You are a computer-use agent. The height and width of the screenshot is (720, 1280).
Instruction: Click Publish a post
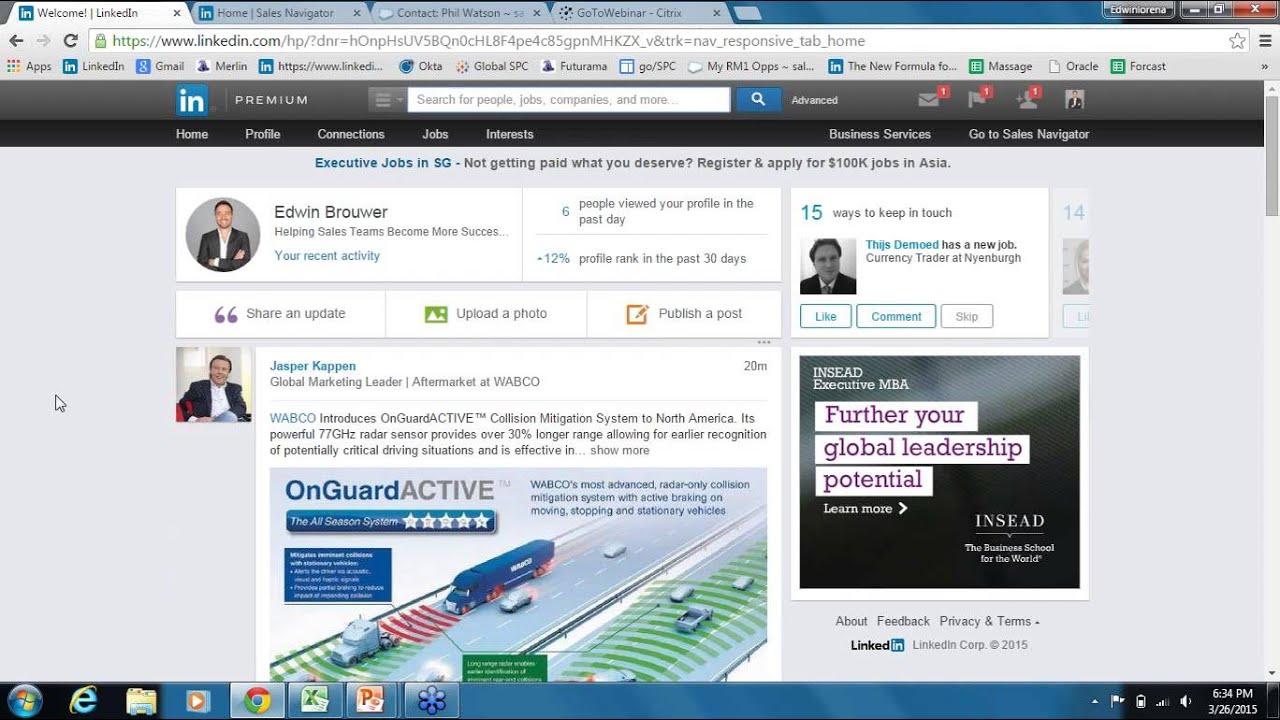[684, 314]
